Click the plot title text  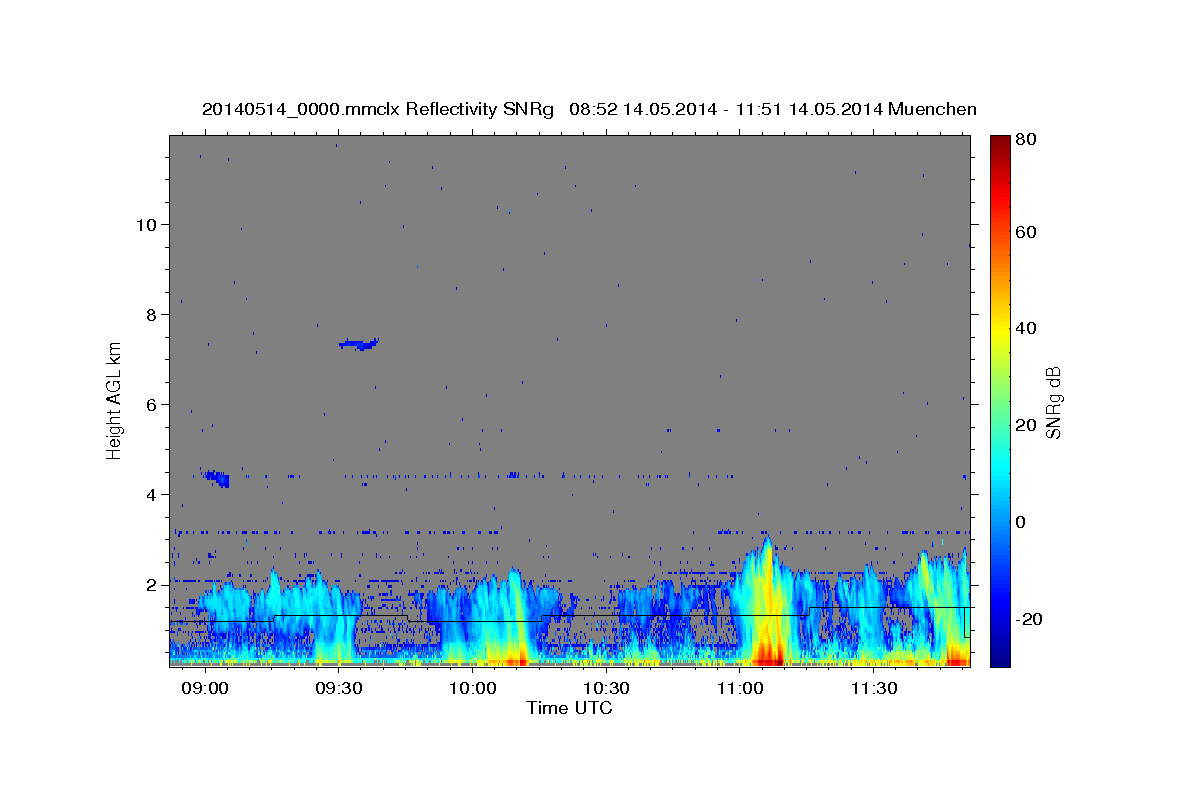click(589, 109)
